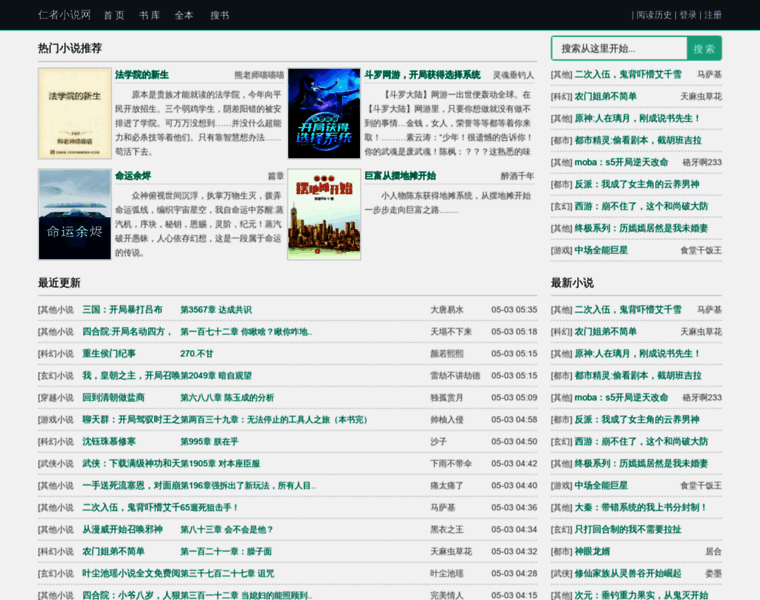Open the 法学院的新生 title link
The image size is (760, 600).
142,75
